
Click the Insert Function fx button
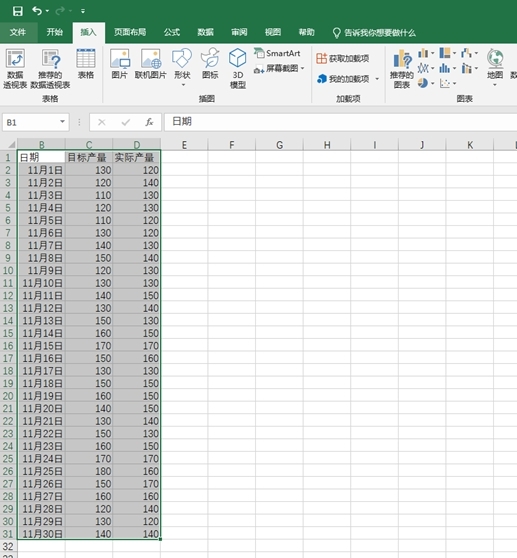149,122
